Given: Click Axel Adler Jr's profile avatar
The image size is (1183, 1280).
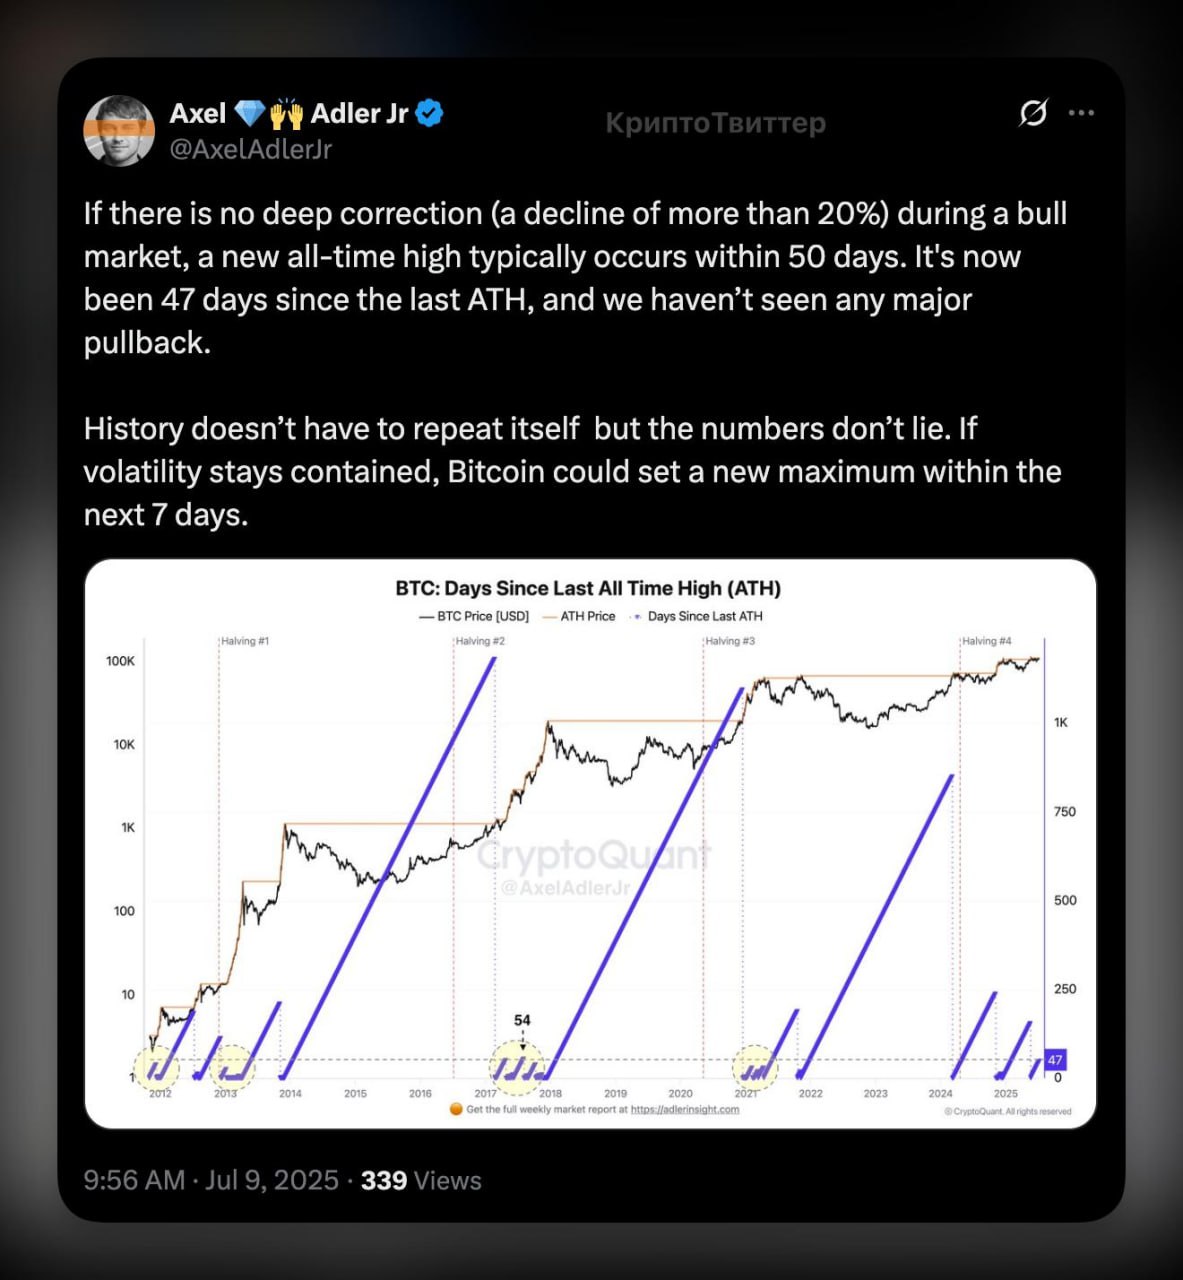Looking at the screenshot, I should (x=119, y=131).
